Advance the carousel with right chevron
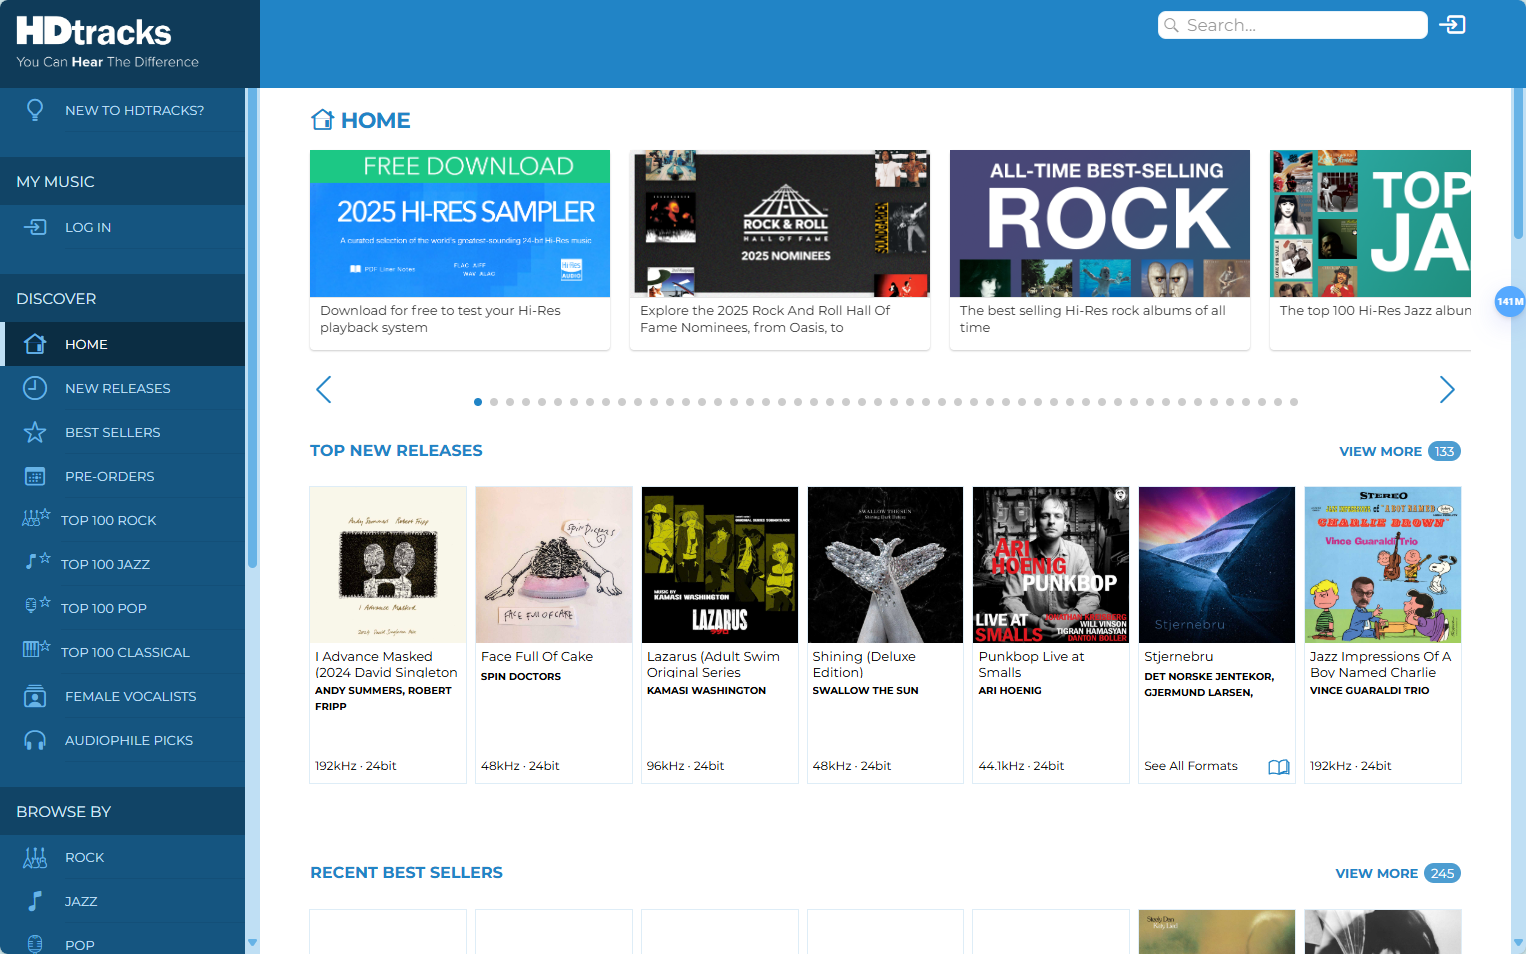 point(1447,389)
